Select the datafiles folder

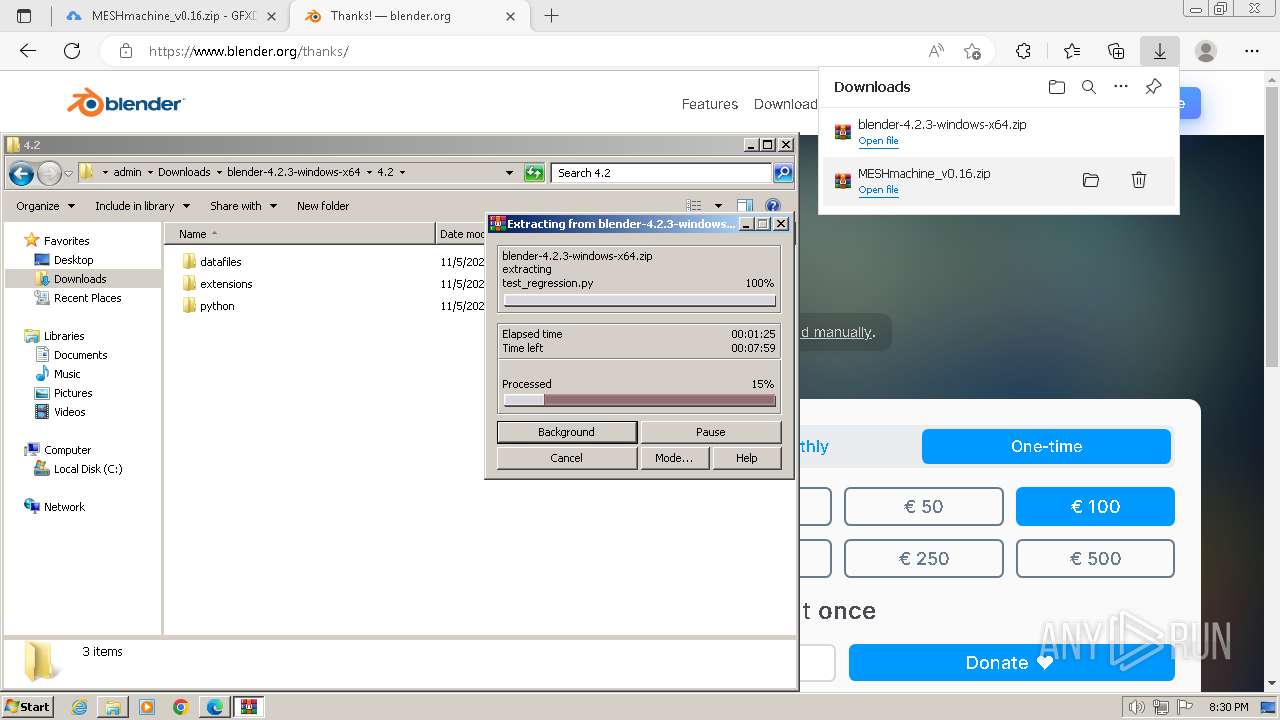click(x=220, y=262)
